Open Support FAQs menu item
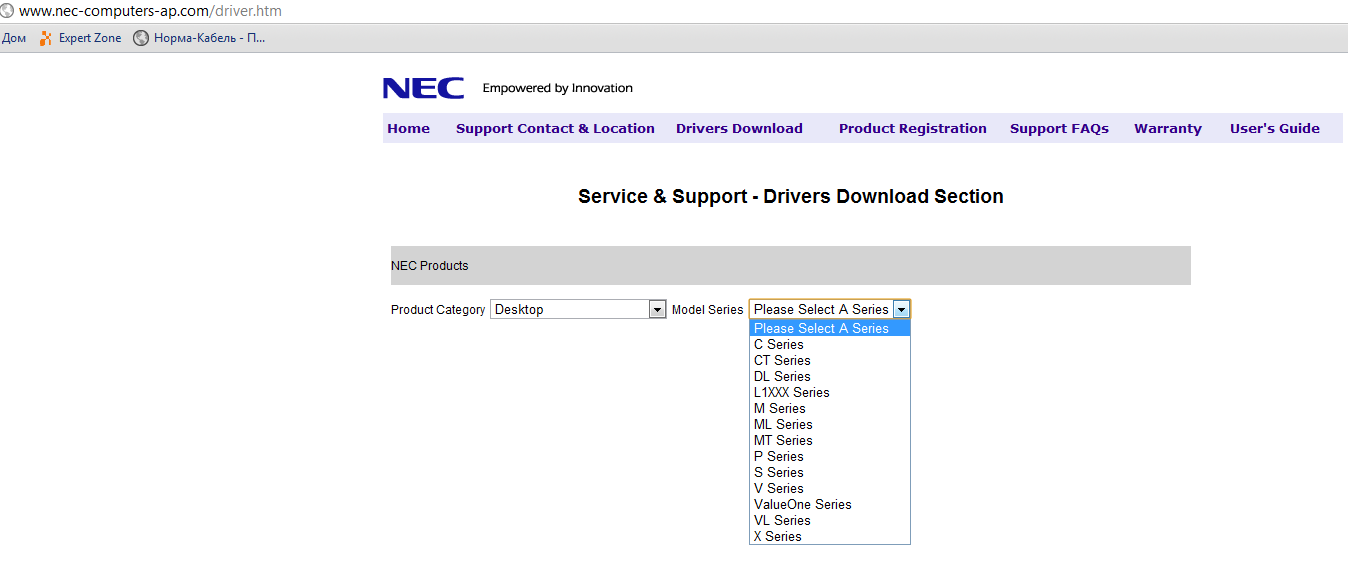 (x=1059, y=128)
